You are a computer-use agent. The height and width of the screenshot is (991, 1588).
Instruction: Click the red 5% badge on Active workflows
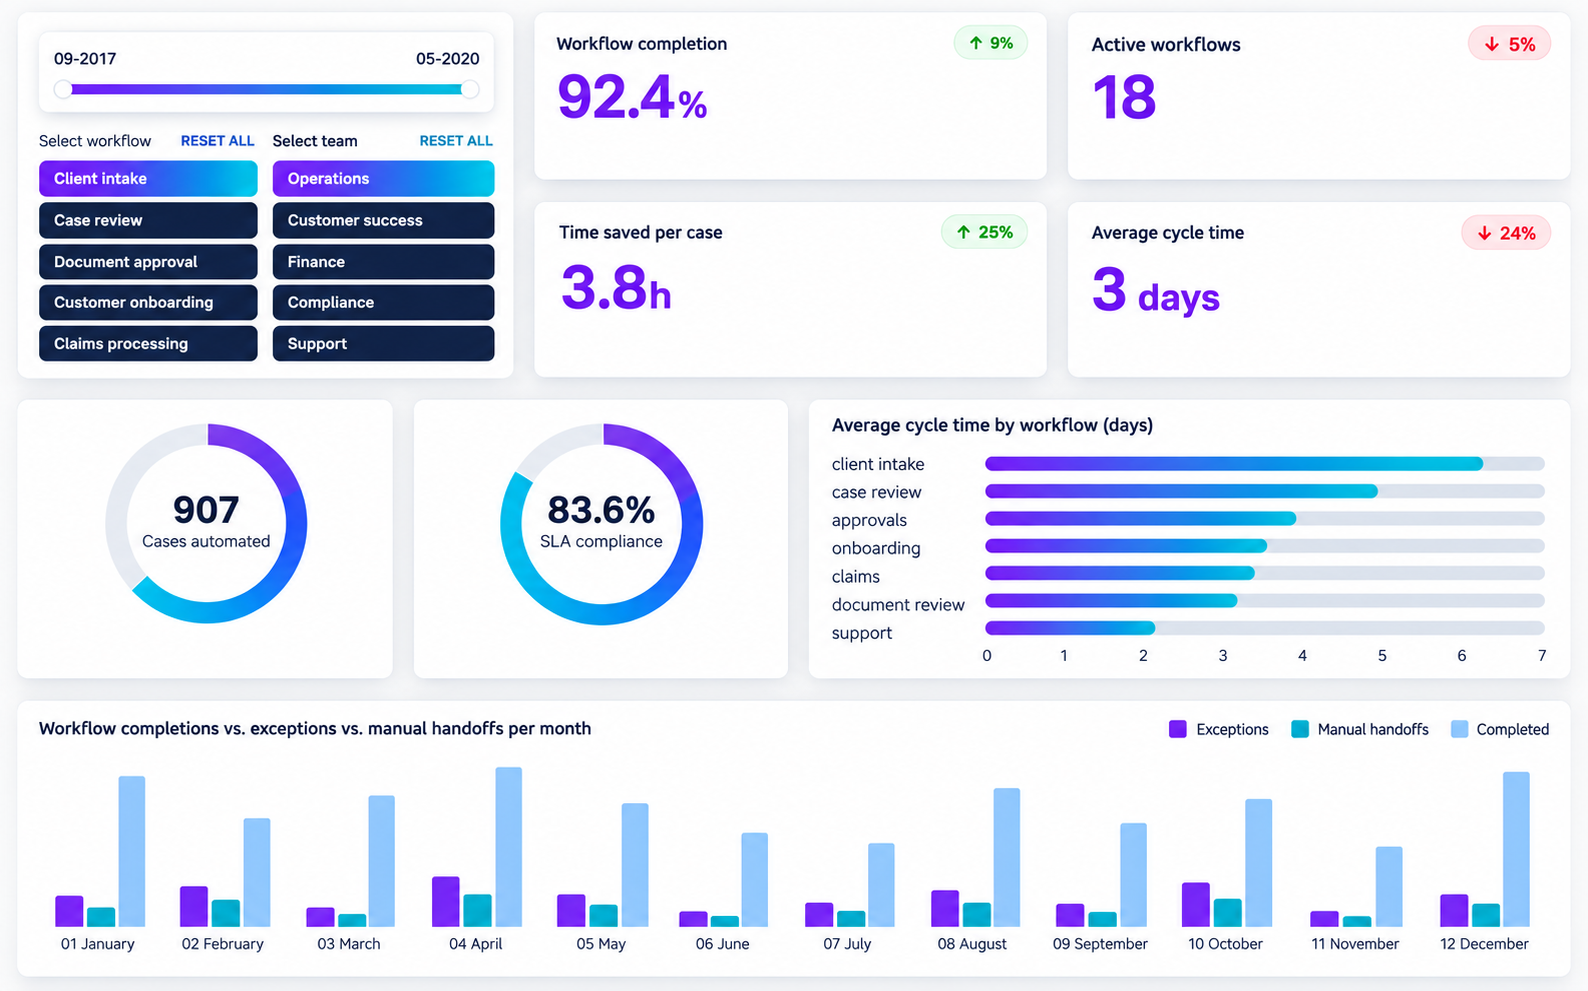point(1509,44)
